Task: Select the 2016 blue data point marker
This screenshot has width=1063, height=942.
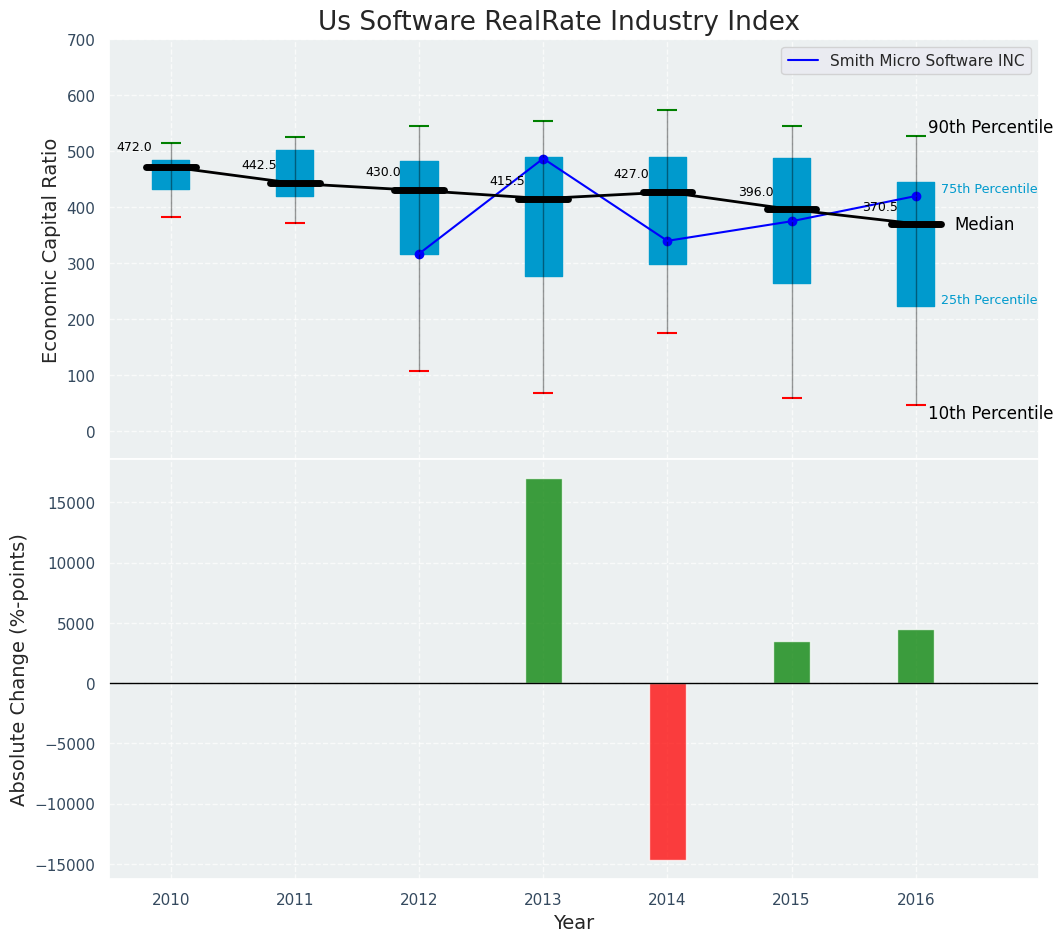Action: [x=916, y=196]
